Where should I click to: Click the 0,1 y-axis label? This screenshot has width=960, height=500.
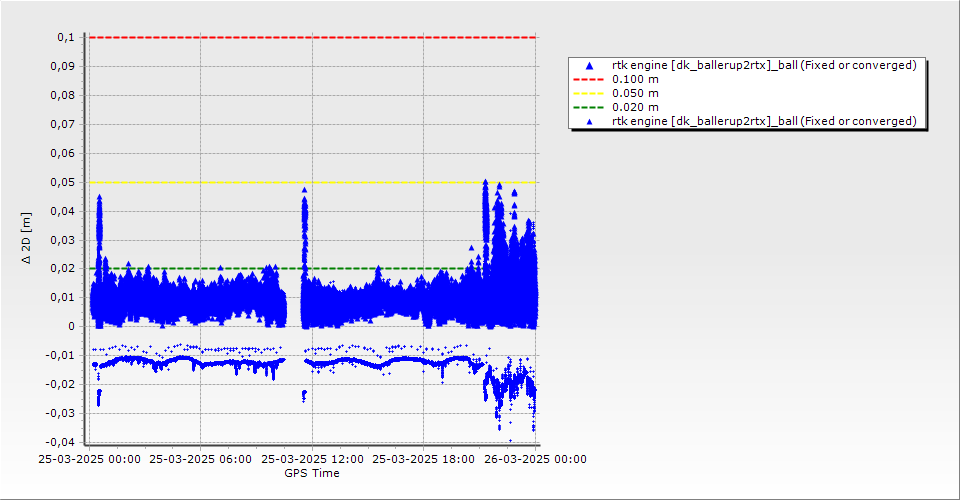coord(66,37)
